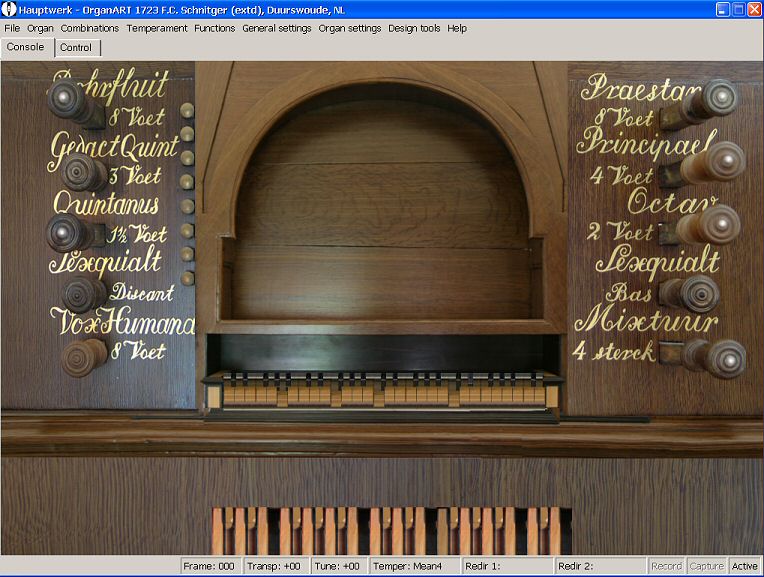Pull the Vox Humana 8 Voet stop knob

83,358
